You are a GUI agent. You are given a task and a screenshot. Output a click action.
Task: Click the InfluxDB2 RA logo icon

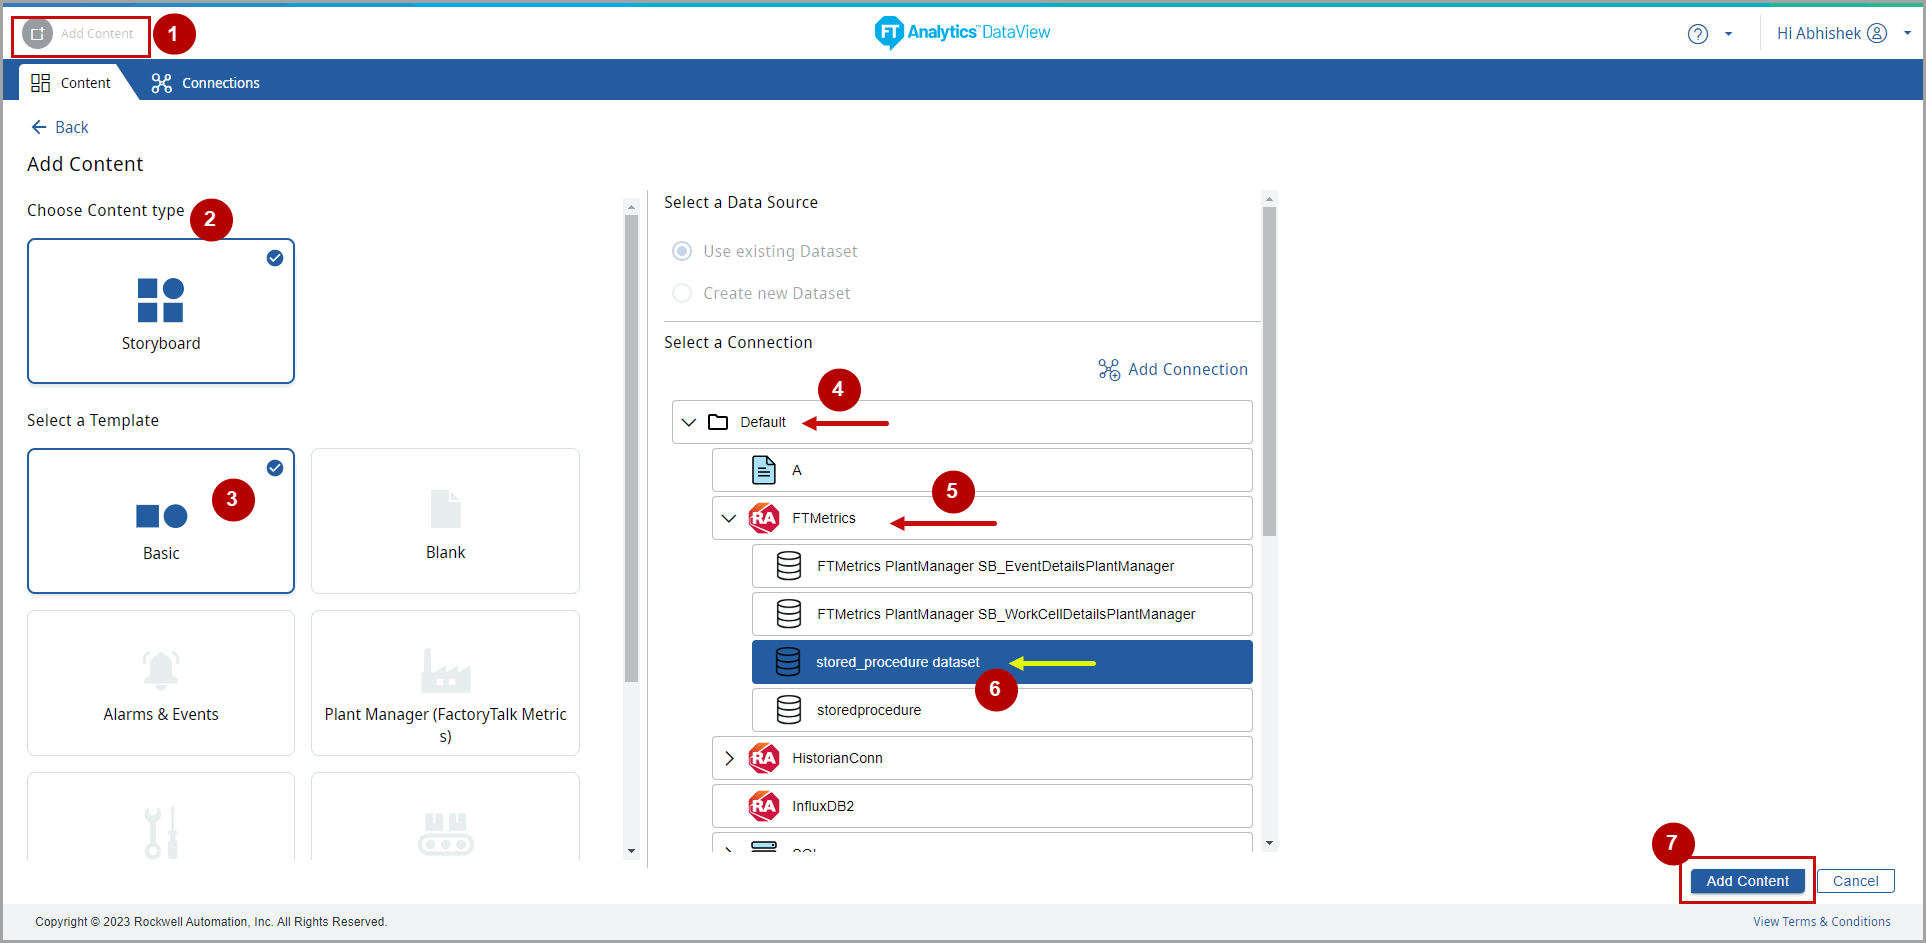tap(764, 806)
